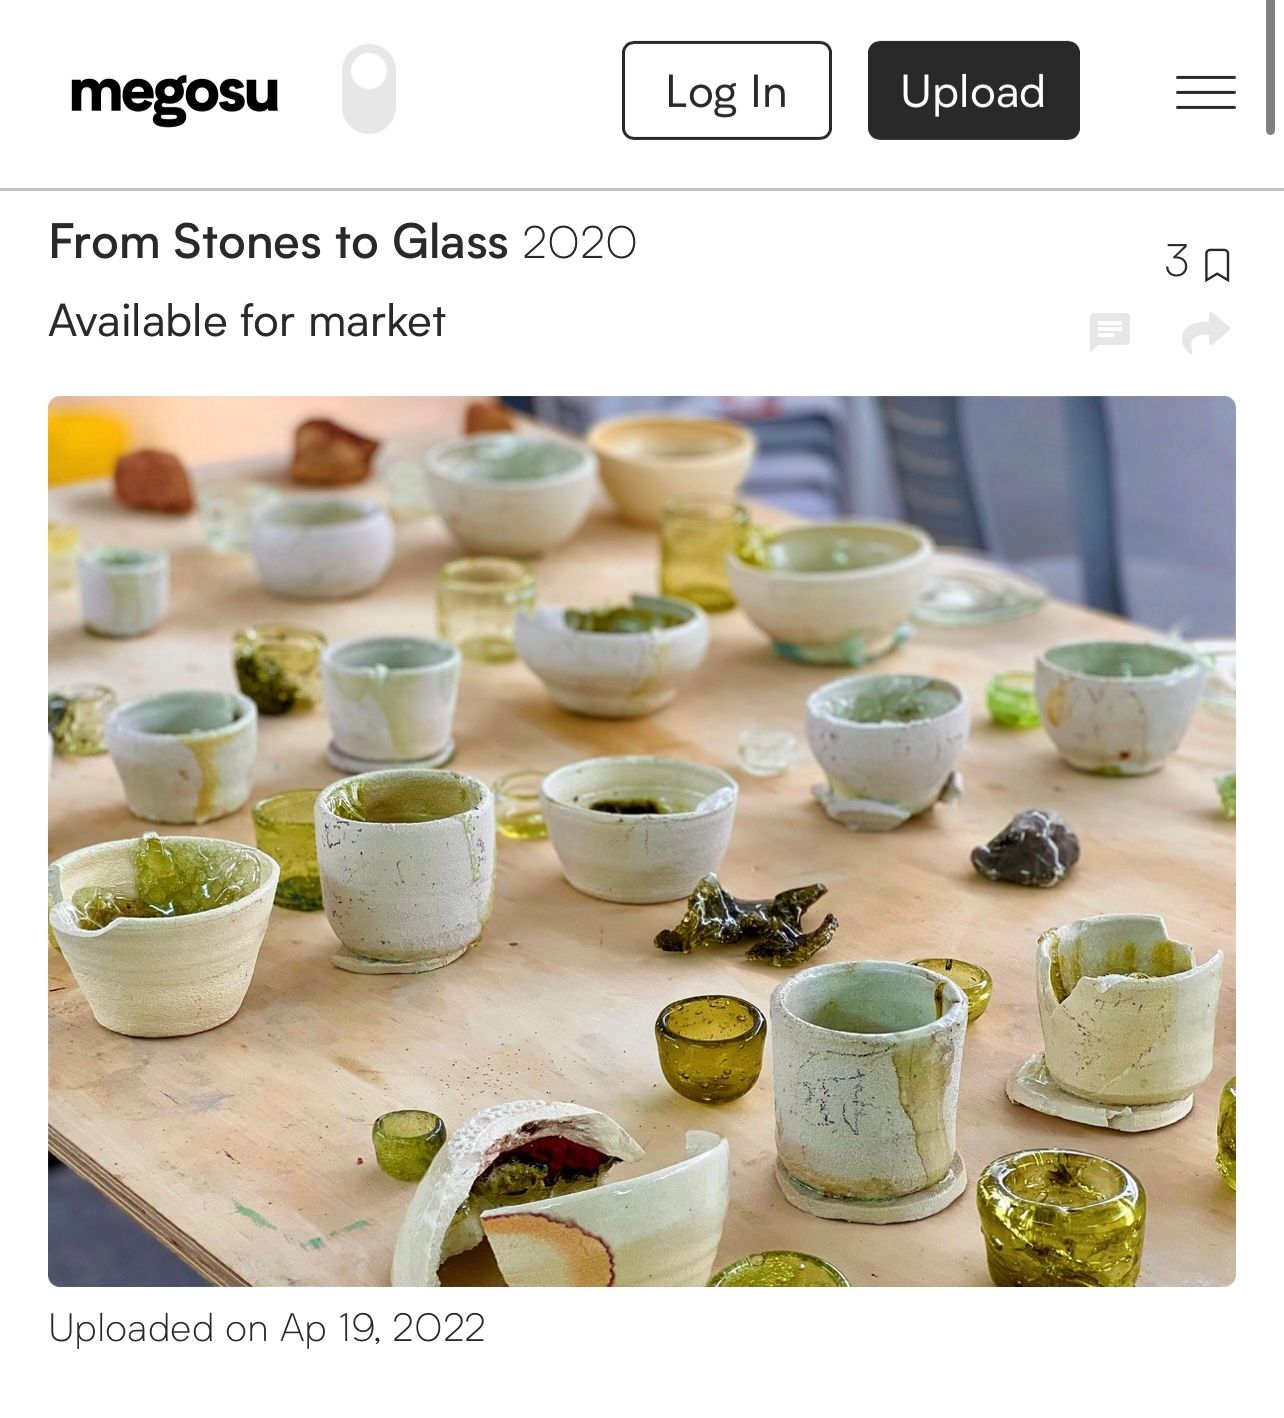Click the Uploaded on Ap 19, 2022 text

(x=267, y=1328)
